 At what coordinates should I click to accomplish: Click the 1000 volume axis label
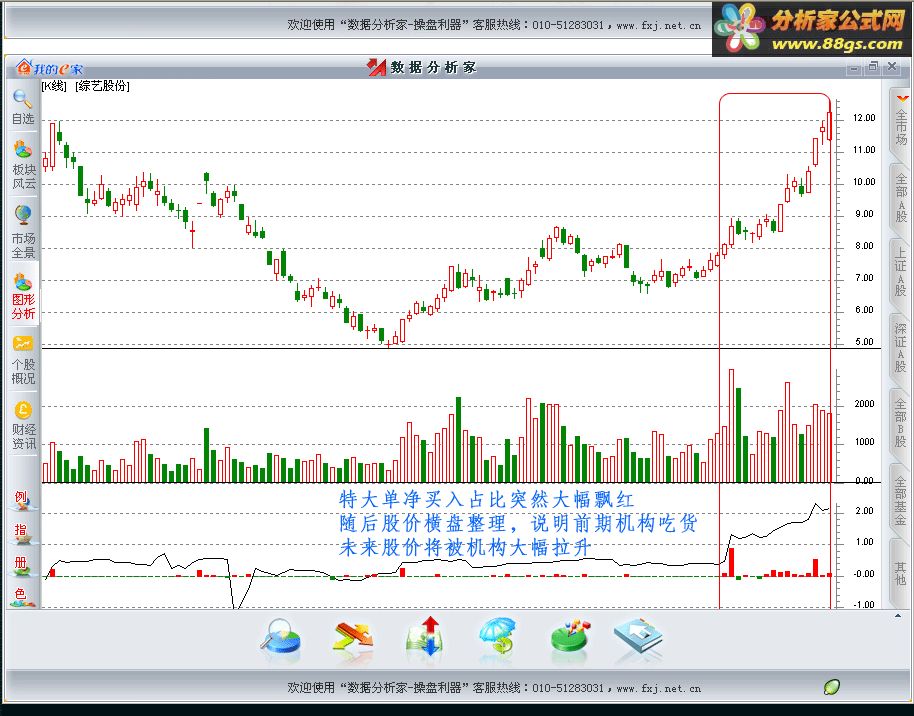coord(864,442)
